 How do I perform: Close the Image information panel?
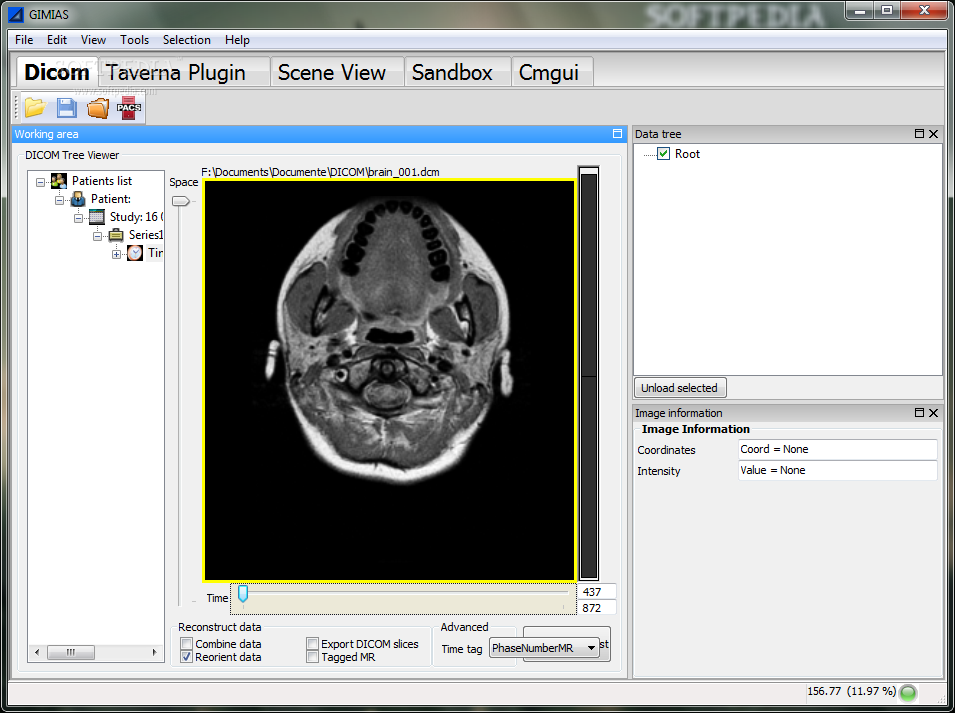tap(933, 412)
